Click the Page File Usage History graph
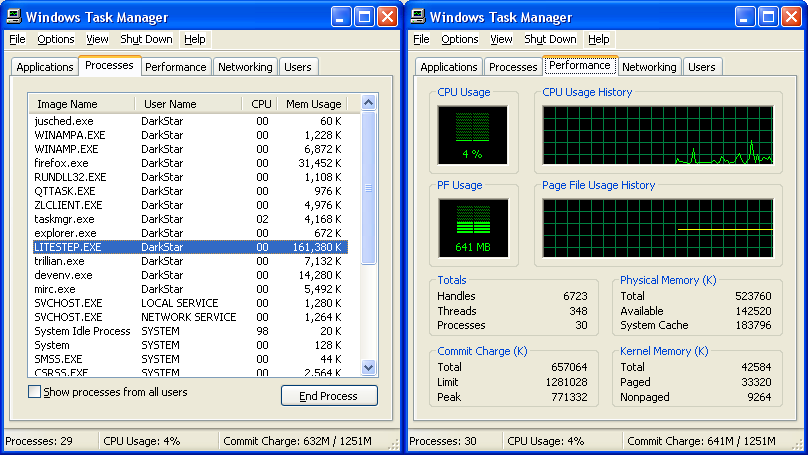This screenshot has height=455, width=808. (658, 228)
